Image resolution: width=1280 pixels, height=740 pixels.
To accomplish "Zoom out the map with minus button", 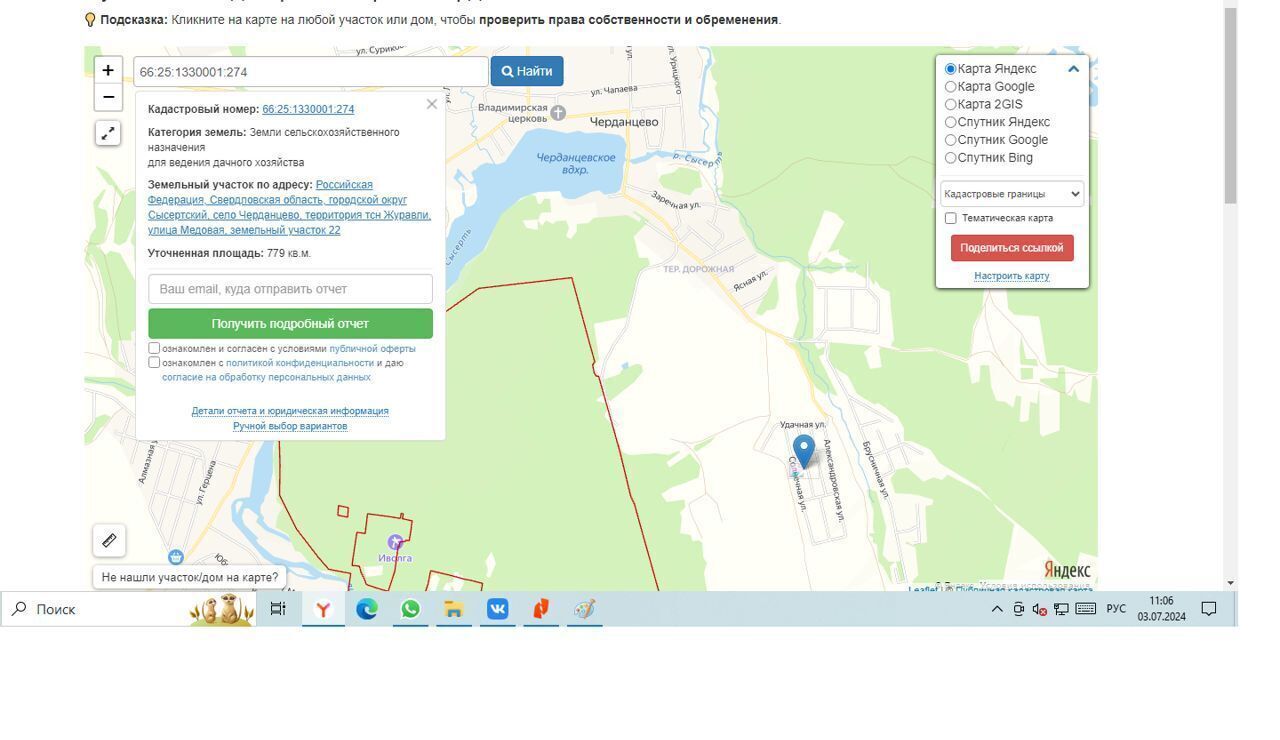I will tap(108, 97).
